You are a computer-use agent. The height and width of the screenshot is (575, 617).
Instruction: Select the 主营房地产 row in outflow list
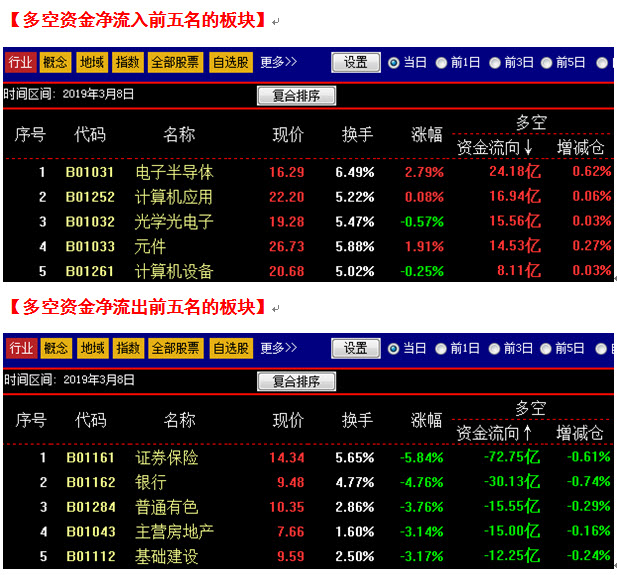coord(174,532)
